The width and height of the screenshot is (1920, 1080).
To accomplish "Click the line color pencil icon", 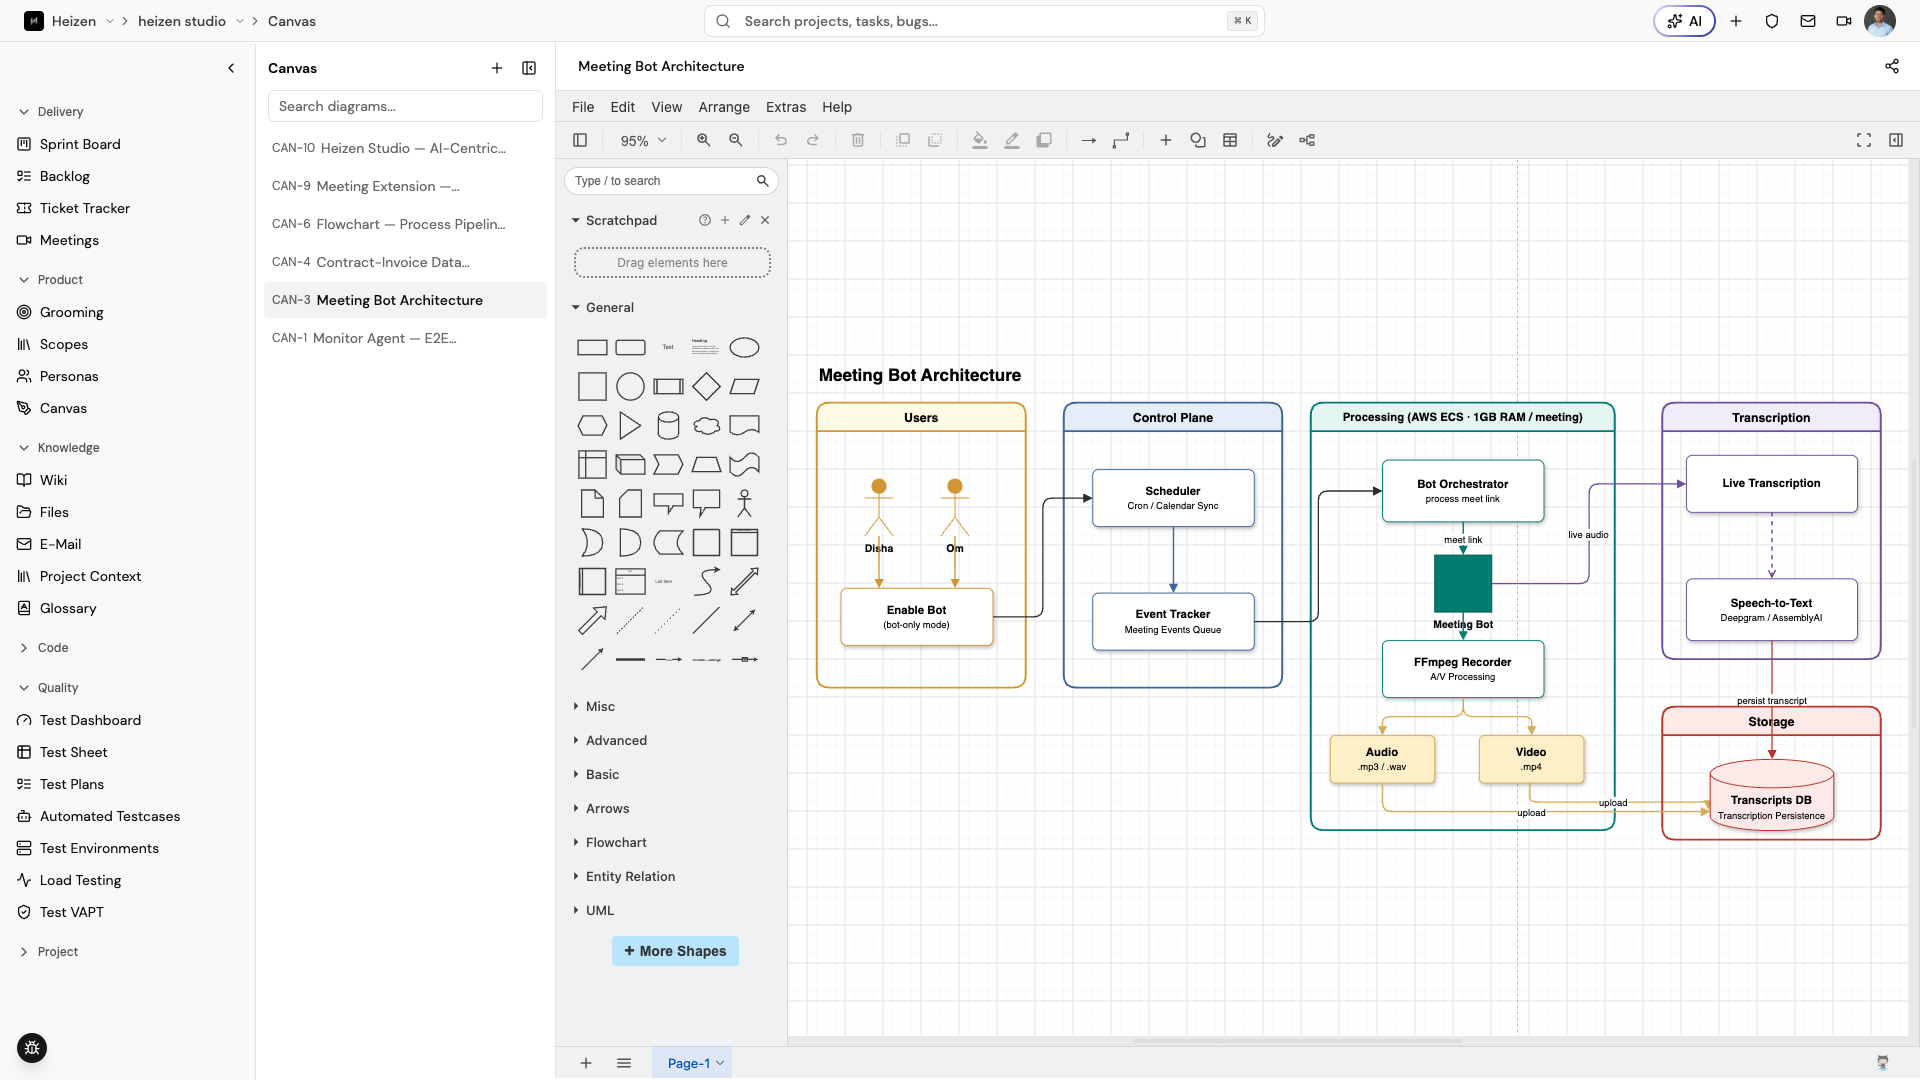I will (x=1012, y=141).
